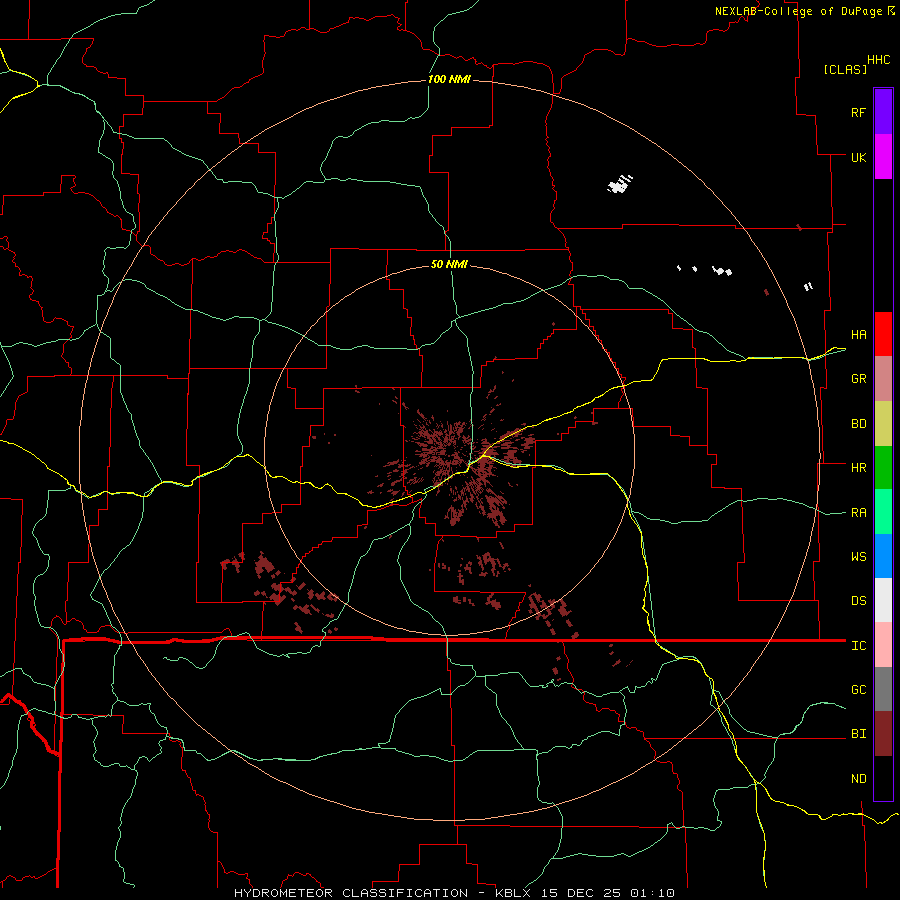The height and width of the screenshot is (900, 900).
Task: Click the WS blue legend swatch
Action: (883, 556)
